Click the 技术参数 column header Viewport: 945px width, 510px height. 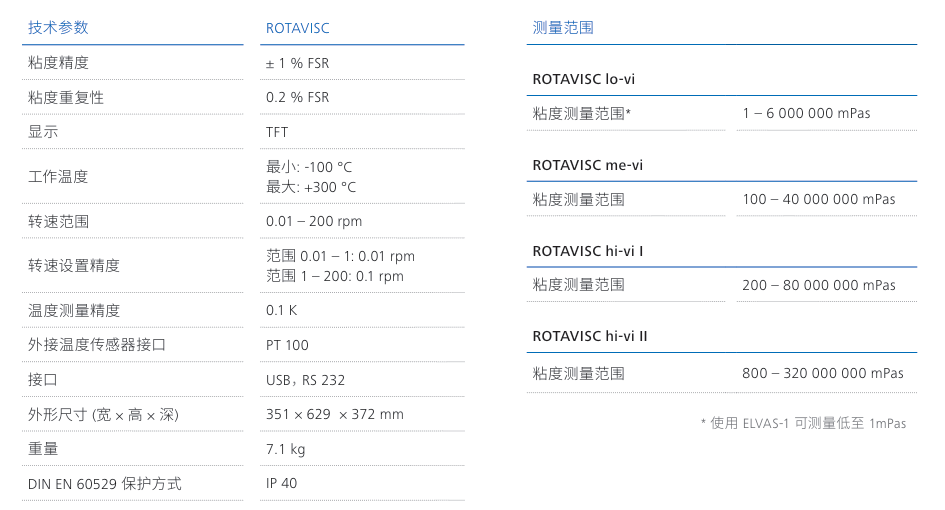click(58, 28)
